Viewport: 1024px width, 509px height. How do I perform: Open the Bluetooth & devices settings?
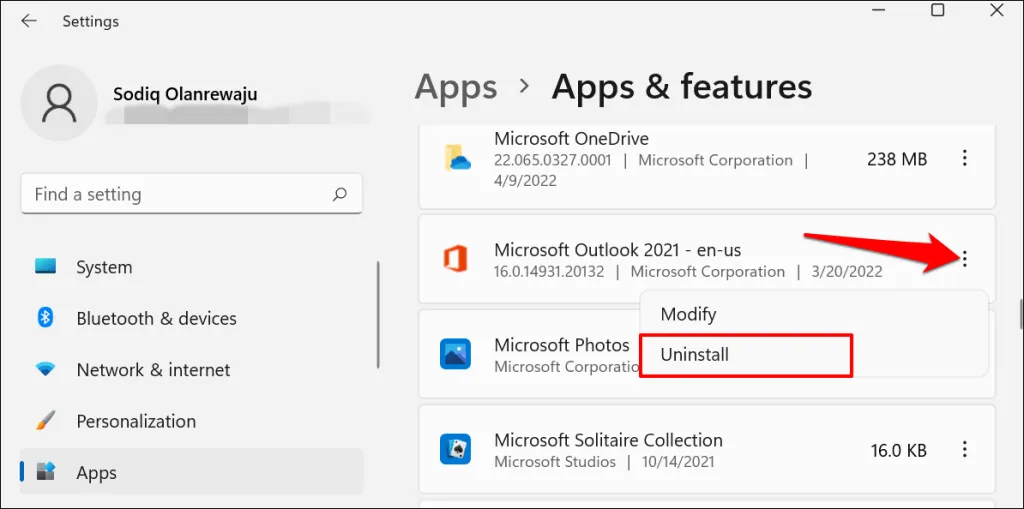(x=156, y=319)
